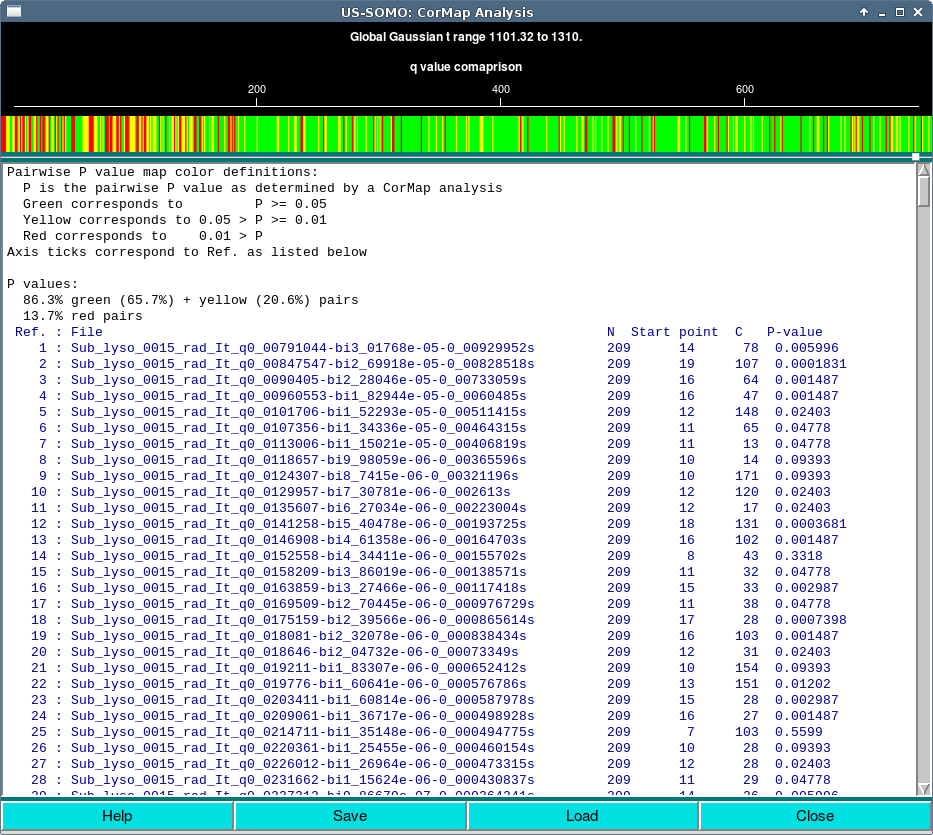Minimize the CorMap Analysis window
The image size is (933, 835).
click(882, 12)
